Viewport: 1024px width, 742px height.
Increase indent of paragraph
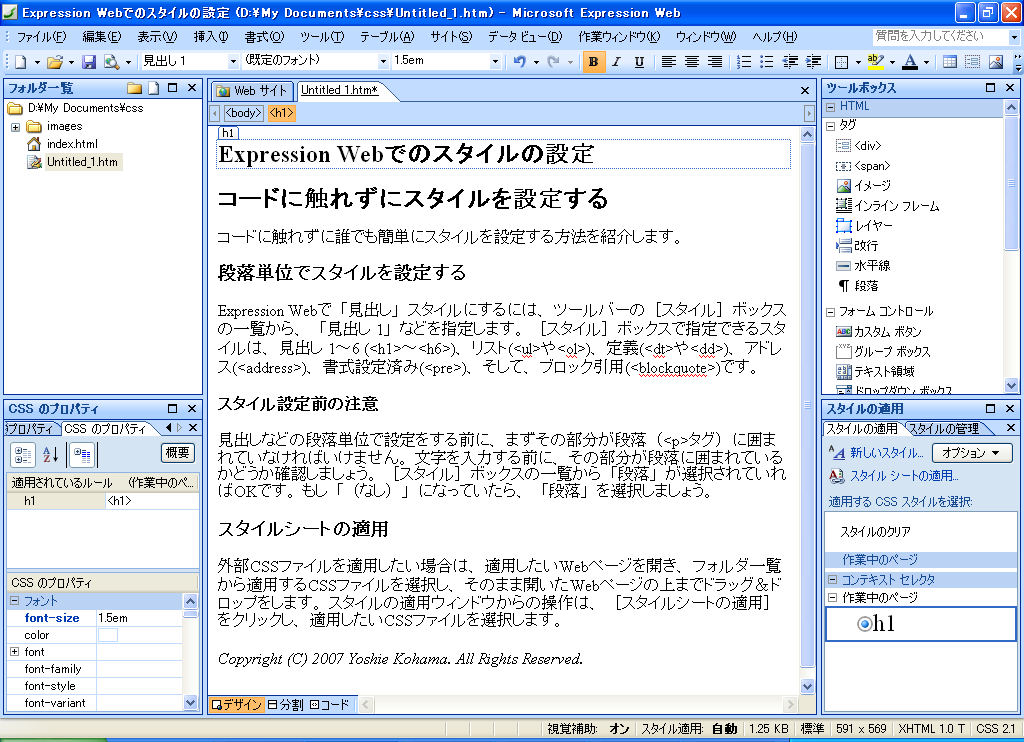click(813, 61)
